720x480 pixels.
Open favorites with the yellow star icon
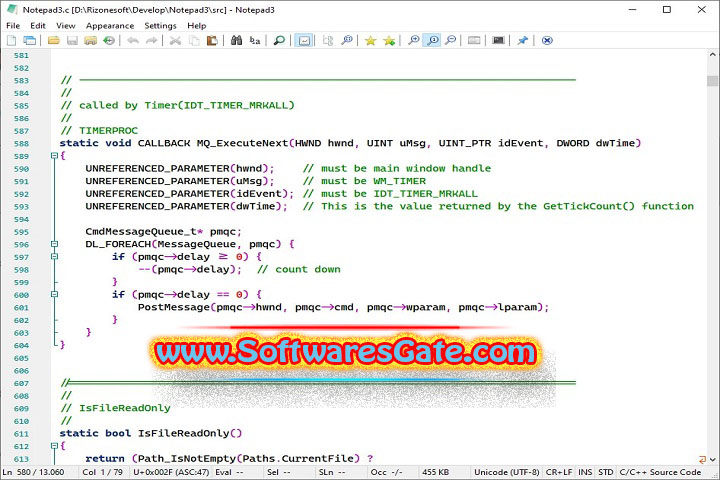(x=371, y=41)
